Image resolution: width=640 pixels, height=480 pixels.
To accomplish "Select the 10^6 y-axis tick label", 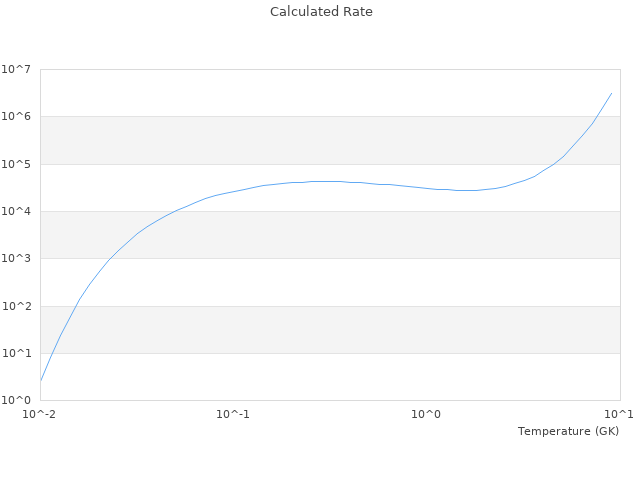I will (x=16, y=117).
